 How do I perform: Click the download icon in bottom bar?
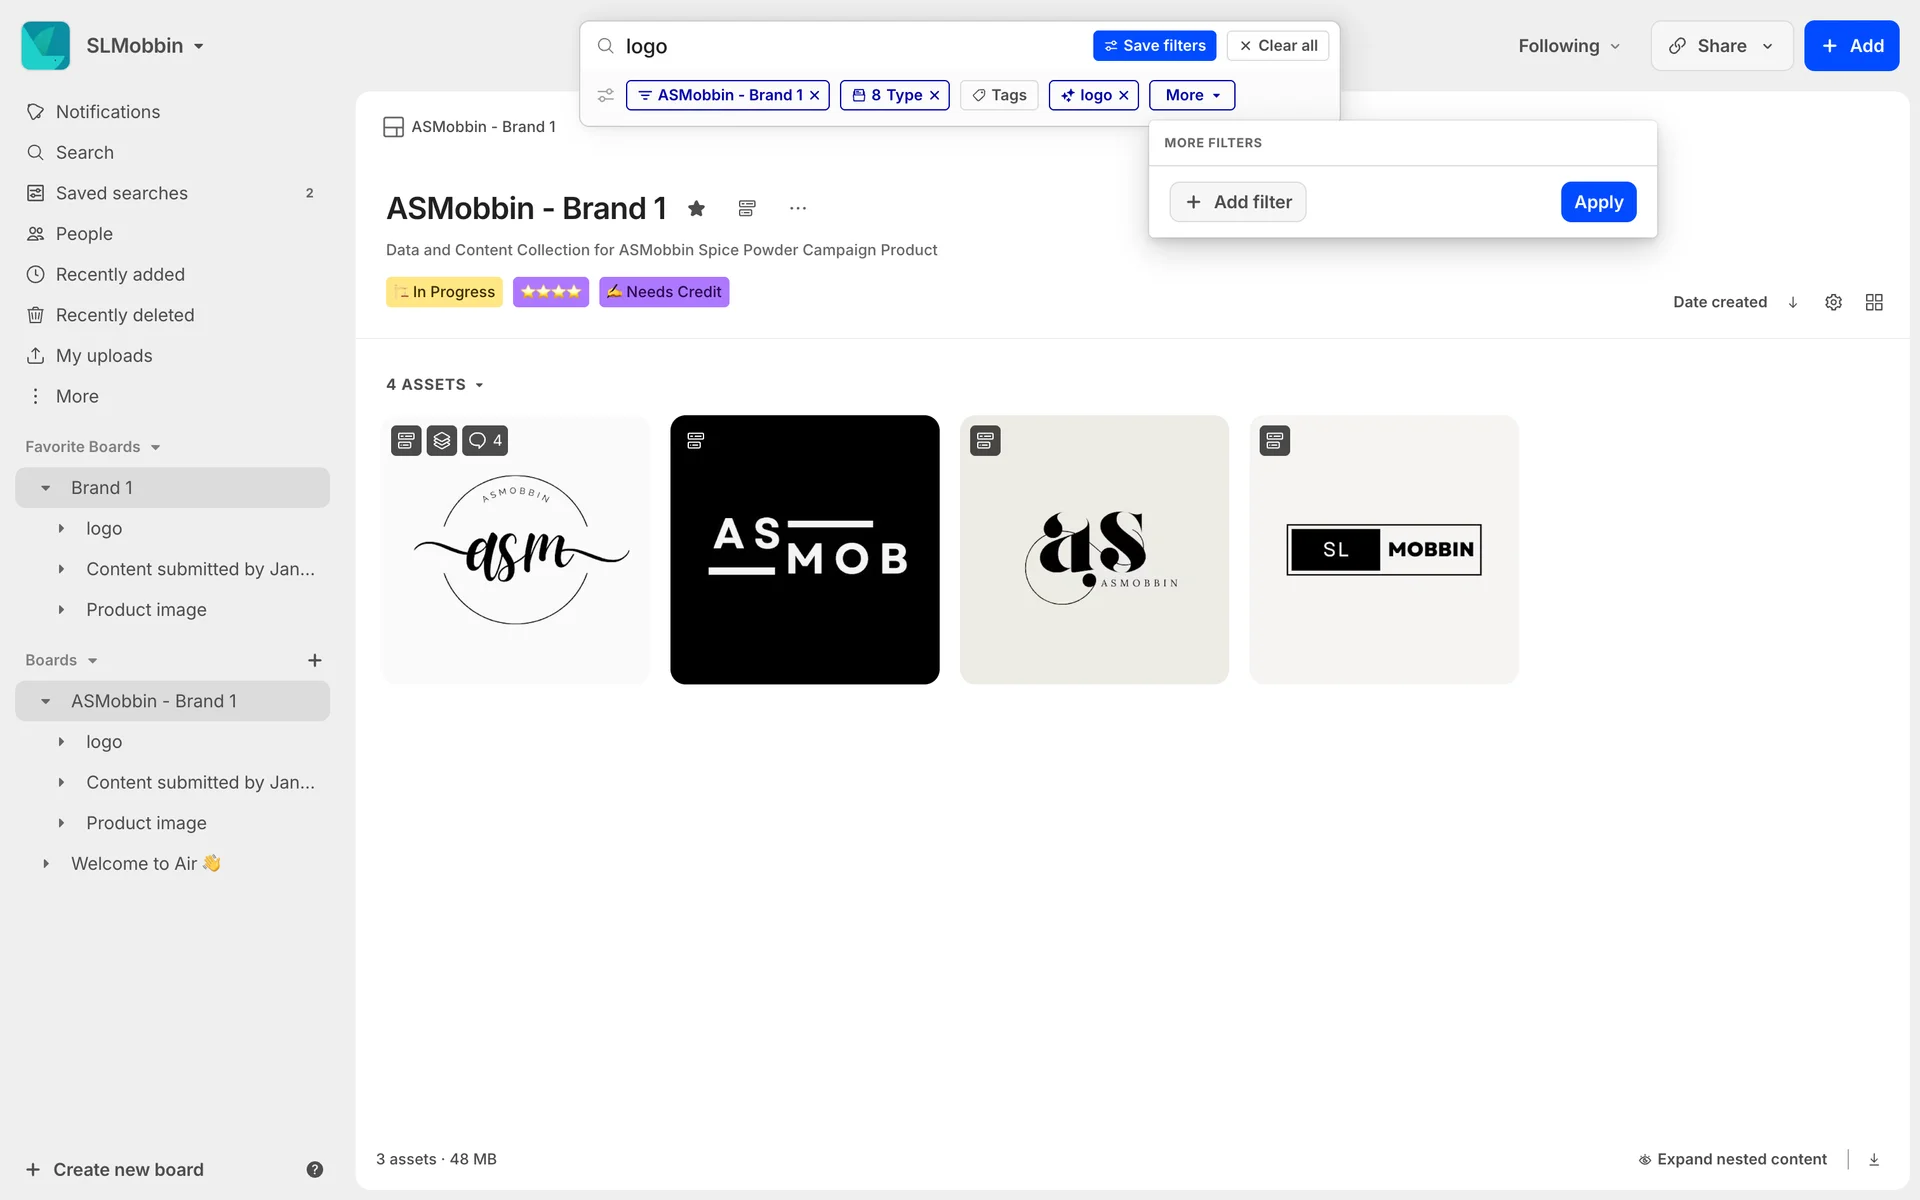[1874, 1159]
